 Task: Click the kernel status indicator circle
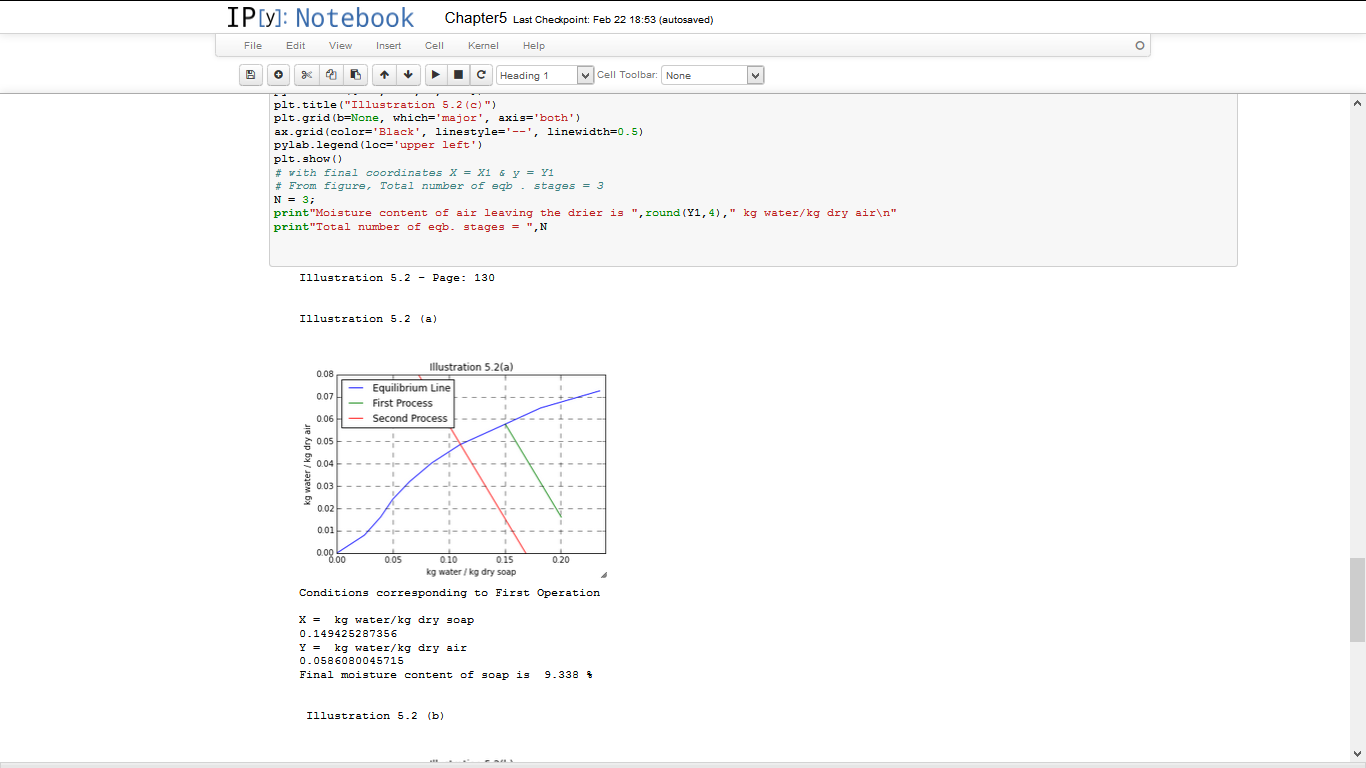1139,46
